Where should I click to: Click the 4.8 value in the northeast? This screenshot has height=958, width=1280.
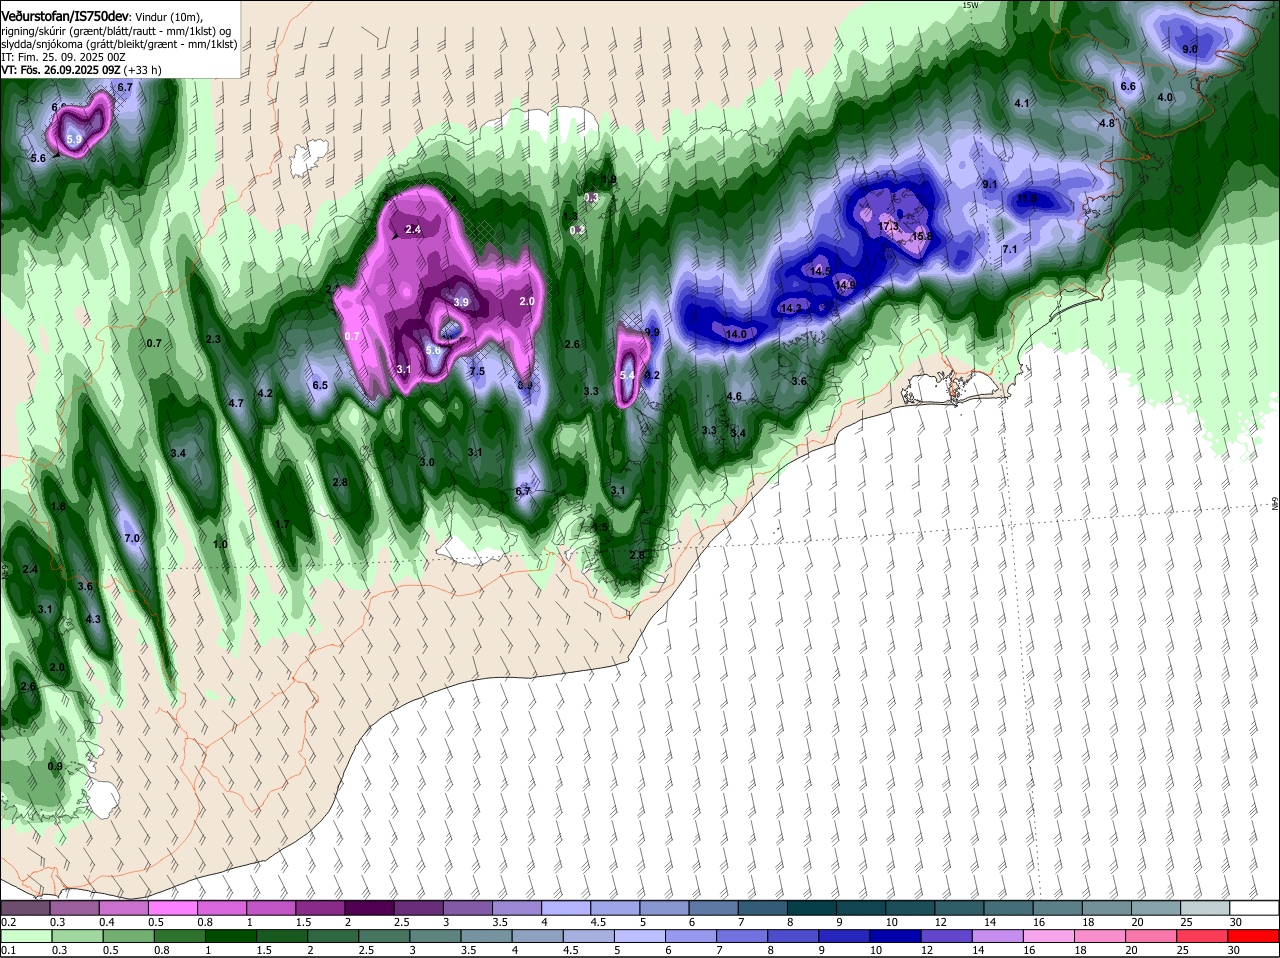point(1107,123)
